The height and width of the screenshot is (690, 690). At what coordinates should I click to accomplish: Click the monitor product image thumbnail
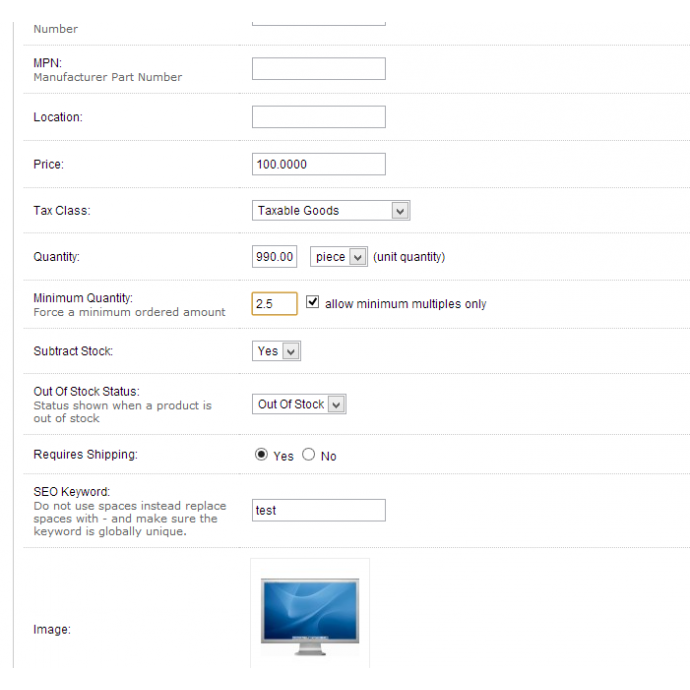pos(310,617)
